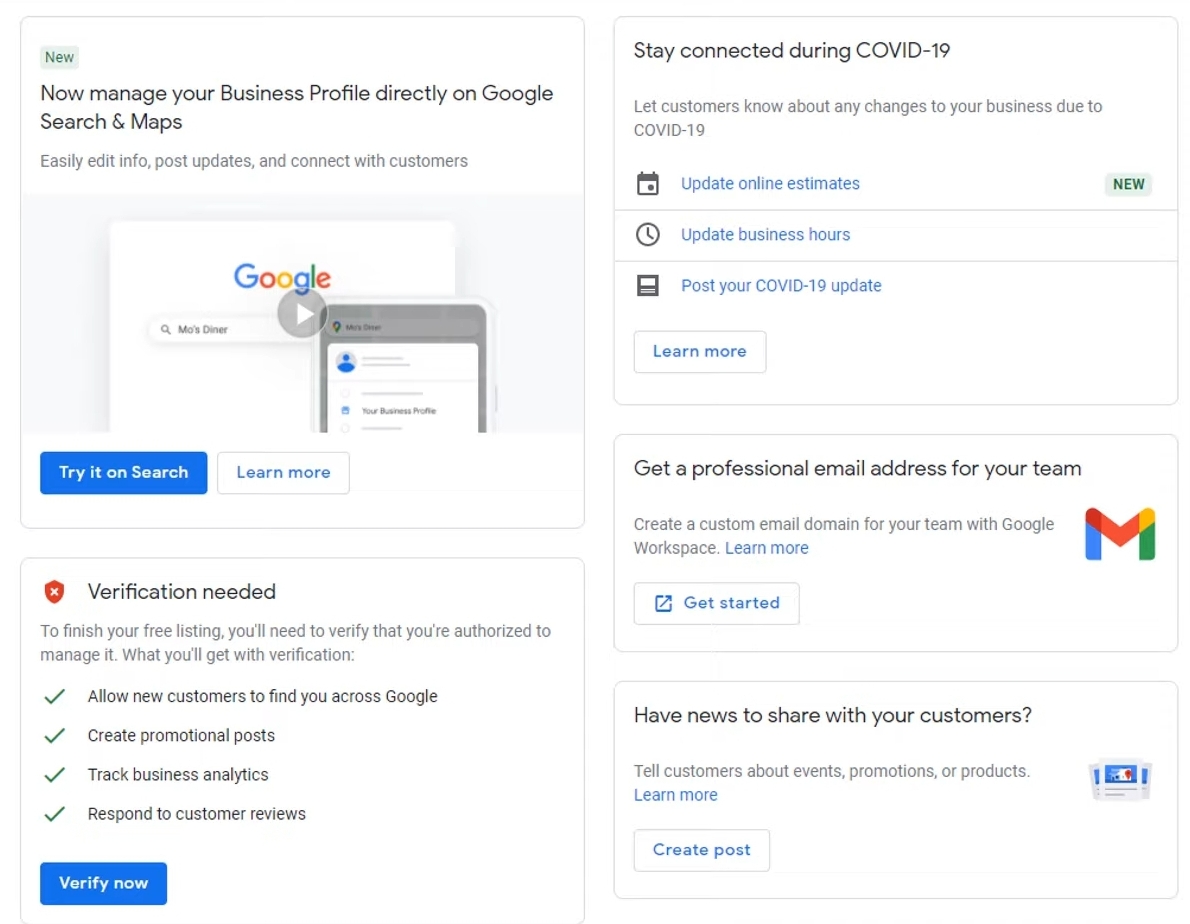Click the Create post button
Viewport: 1190px width, 924px height.
point(702,850)
